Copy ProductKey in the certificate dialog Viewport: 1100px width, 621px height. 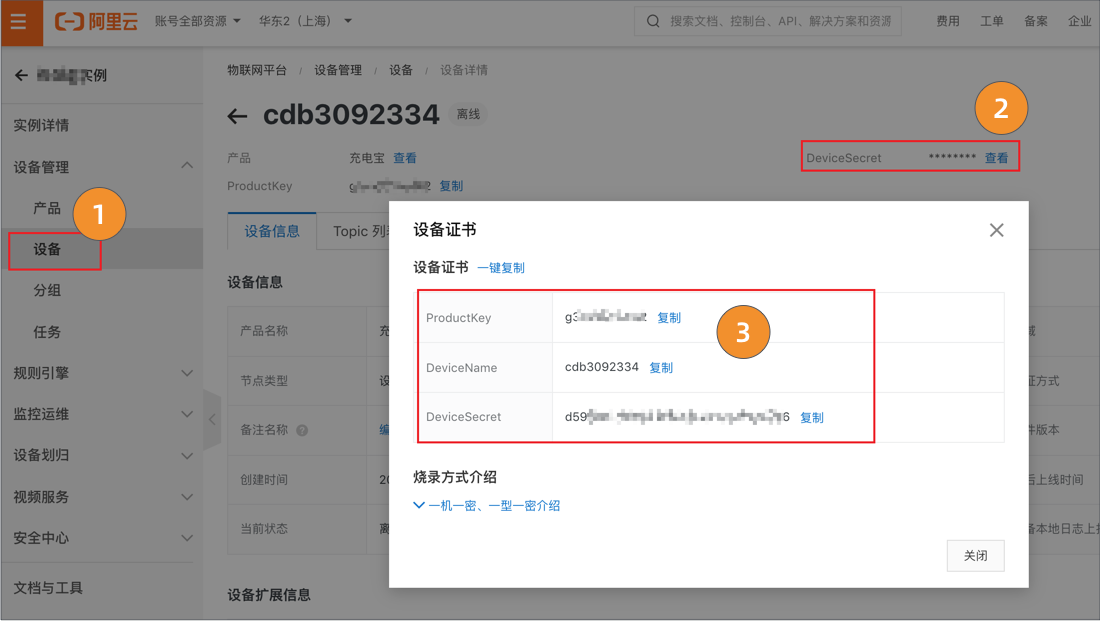tap(669, 318)
